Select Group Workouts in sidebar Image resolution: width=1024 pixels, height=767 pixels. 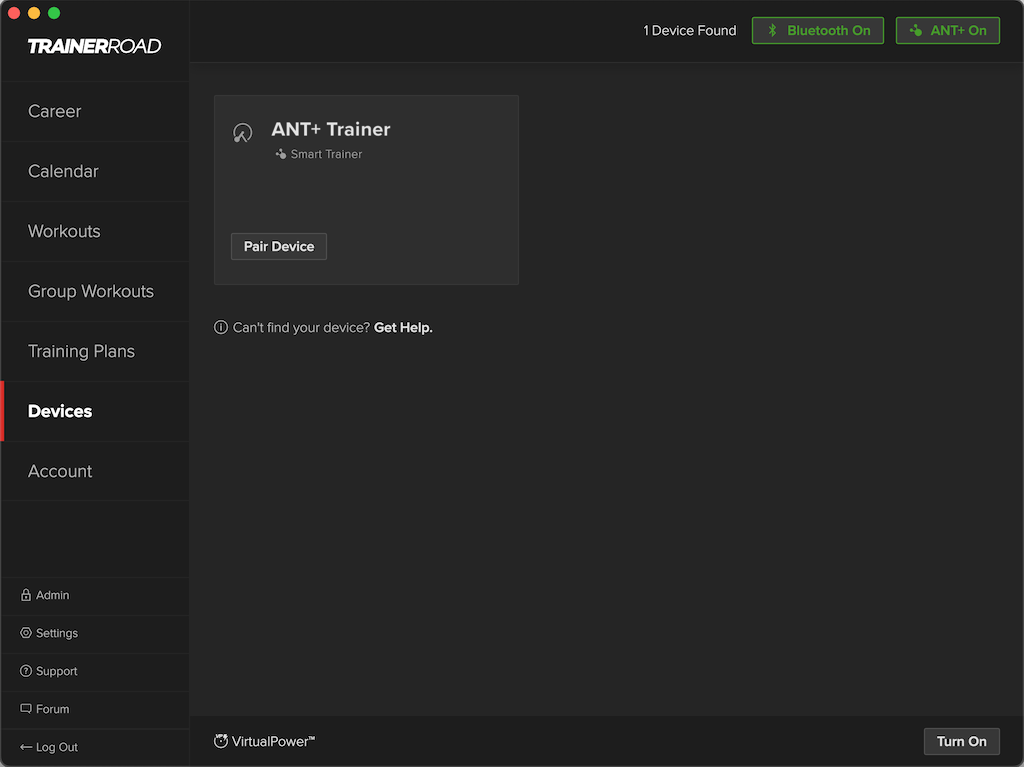click(95, 291)
